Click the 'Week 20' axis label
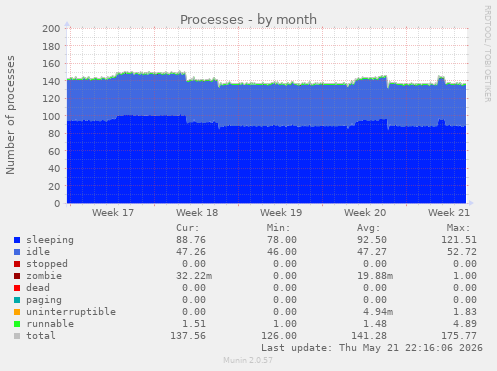Viewport: 497px width, 371px height. click(365, 213)
